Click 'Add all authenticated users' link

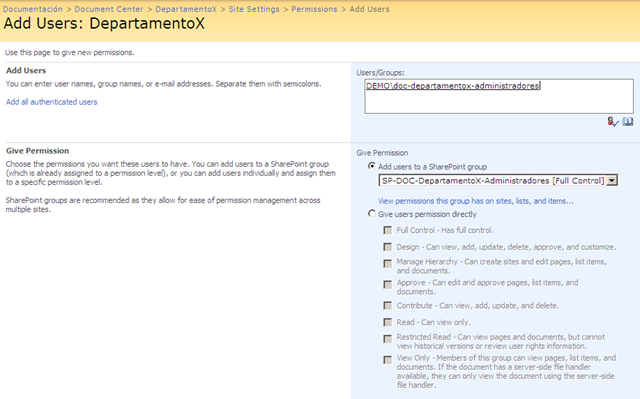coord(51,102)
